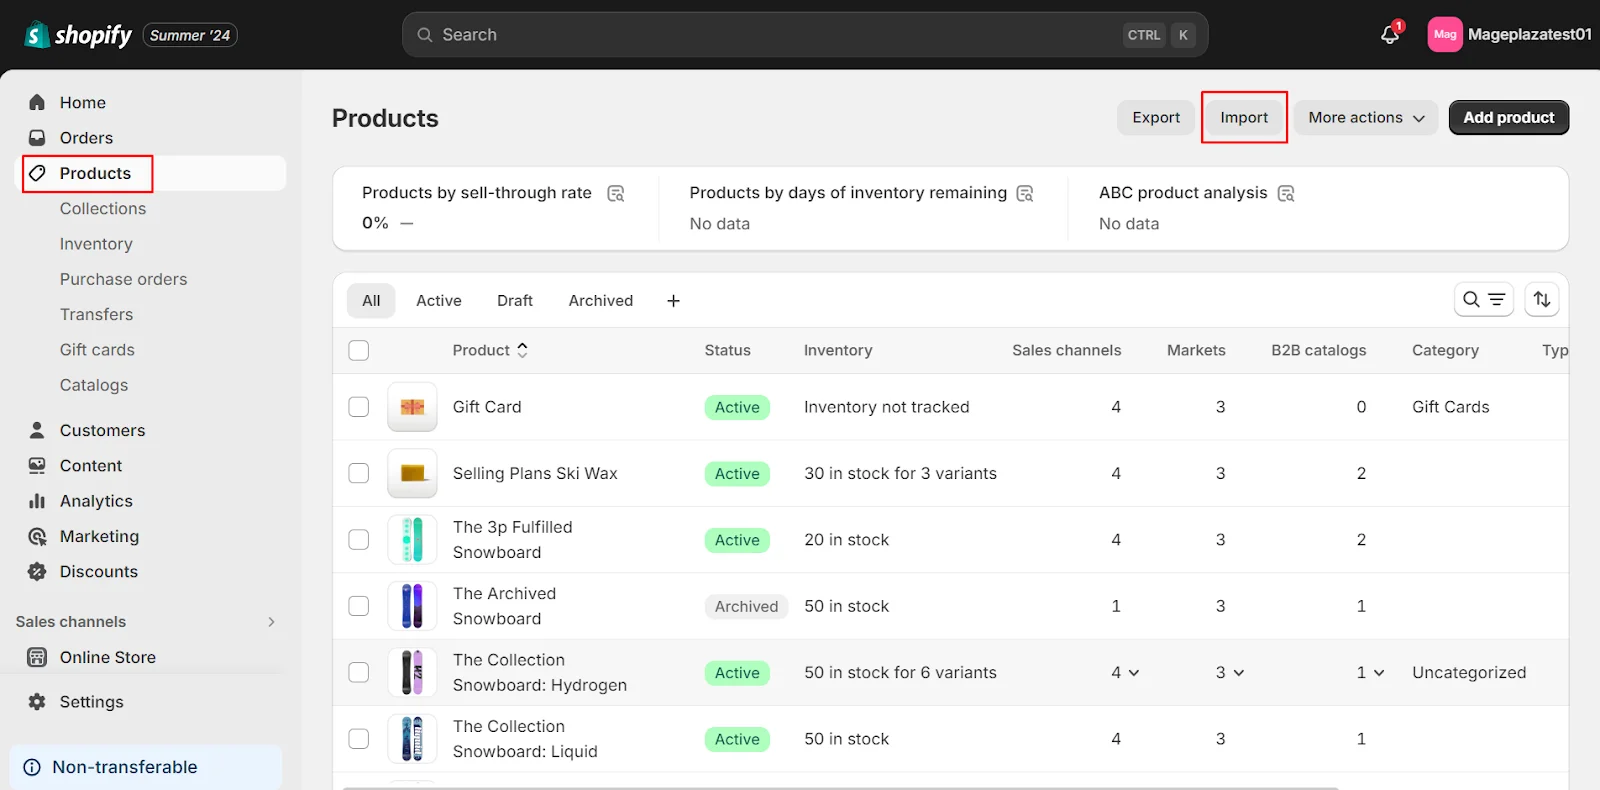The width and height of the screenshot is (1600, 790).
Task: Switch to the Archived tab
Action: pyautogui.click(x=601, y=301)
